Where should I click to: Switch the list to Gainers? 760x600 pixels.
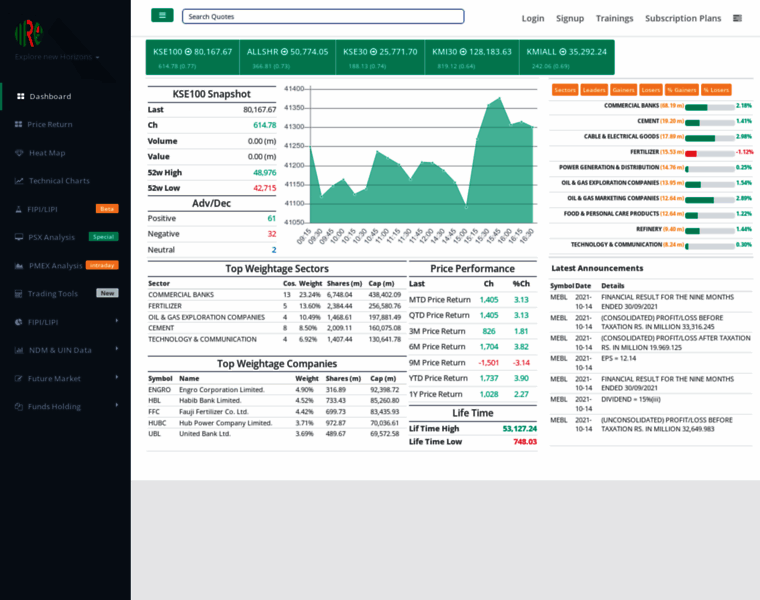click(623, 90)
